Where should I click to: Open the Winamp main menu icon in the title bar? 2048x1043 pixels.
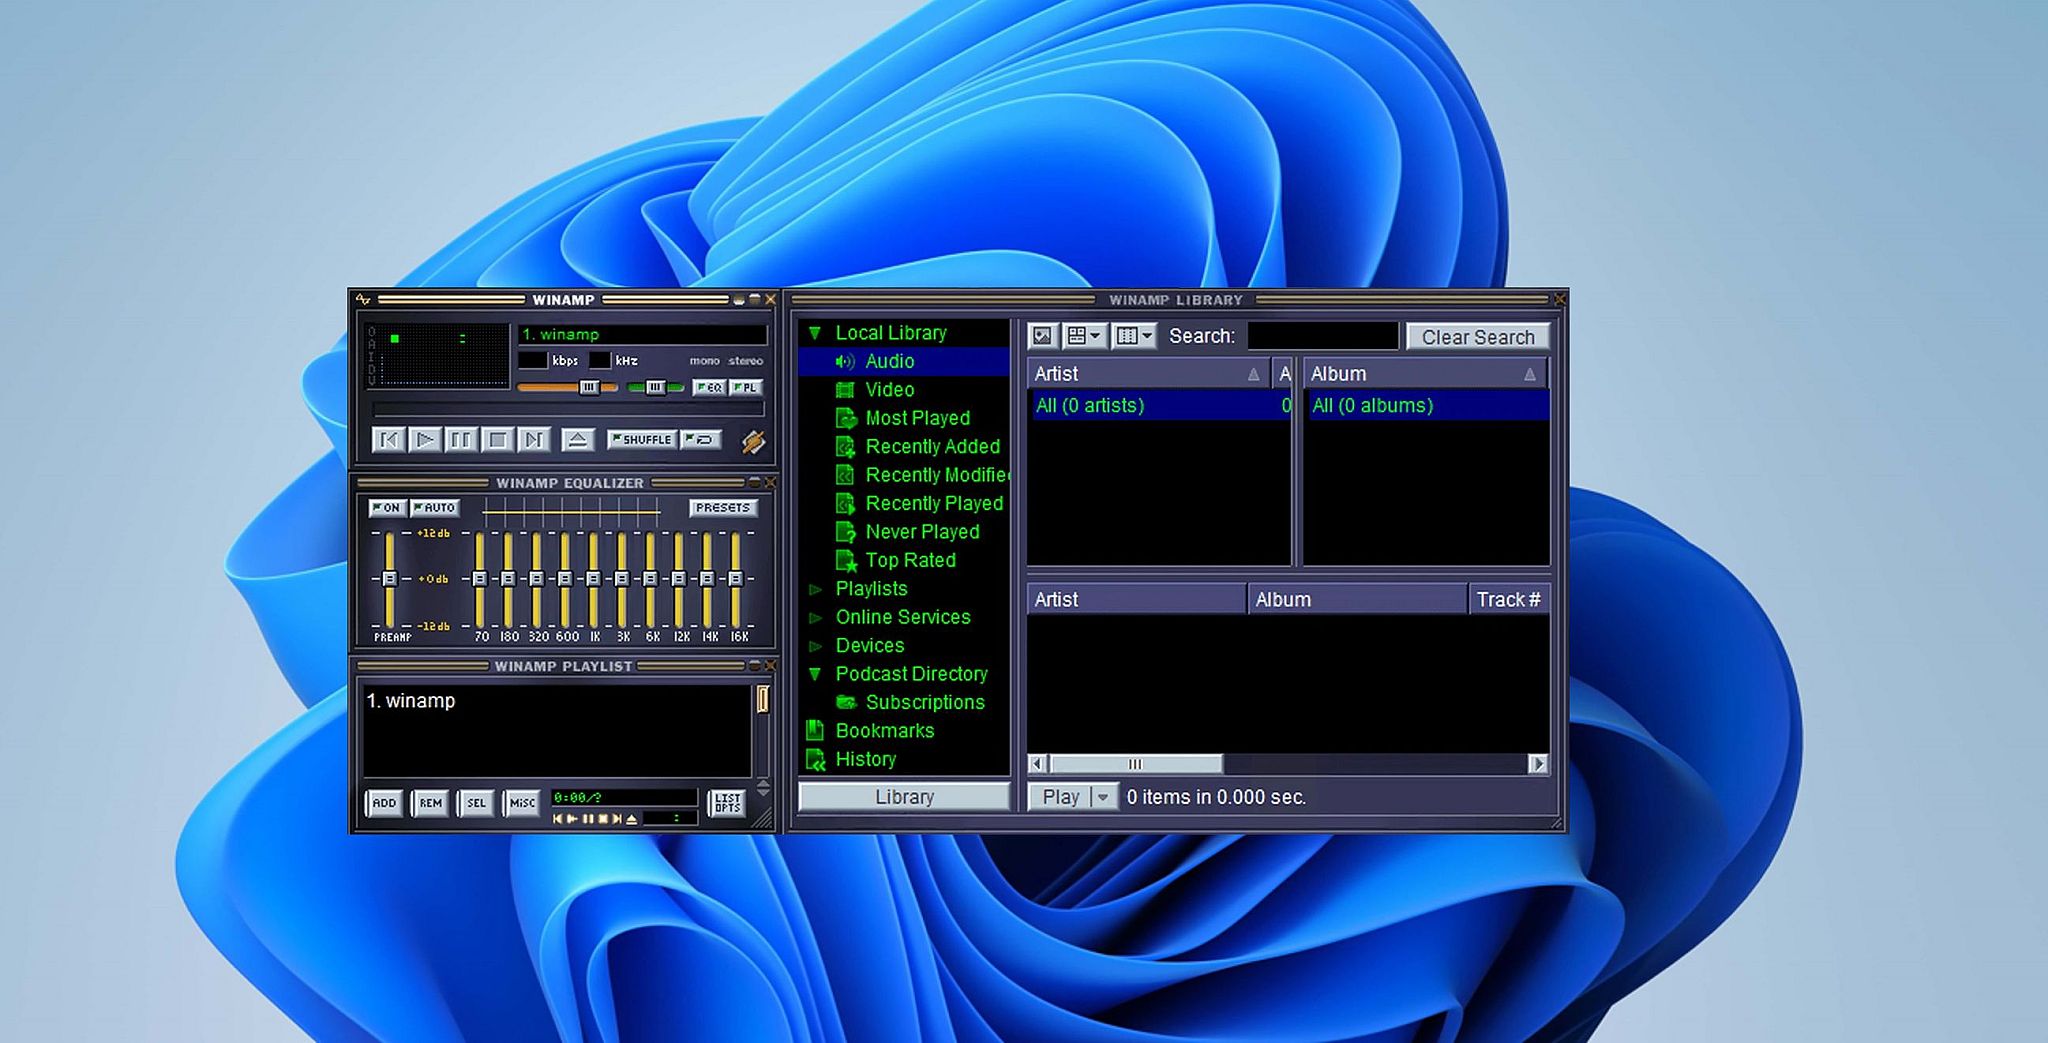pyautogui.click(x=363, y=299)
